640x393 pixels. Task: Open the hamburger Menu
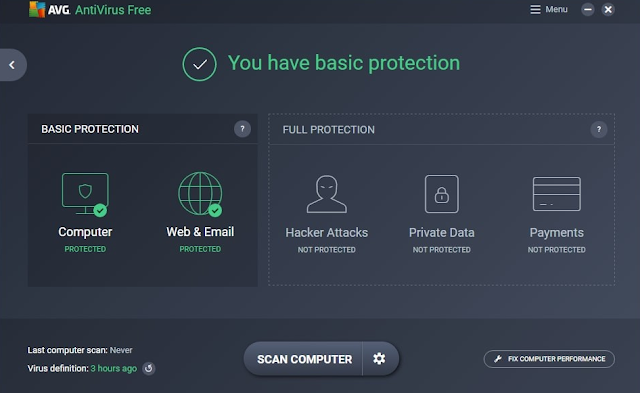point(549,9)
